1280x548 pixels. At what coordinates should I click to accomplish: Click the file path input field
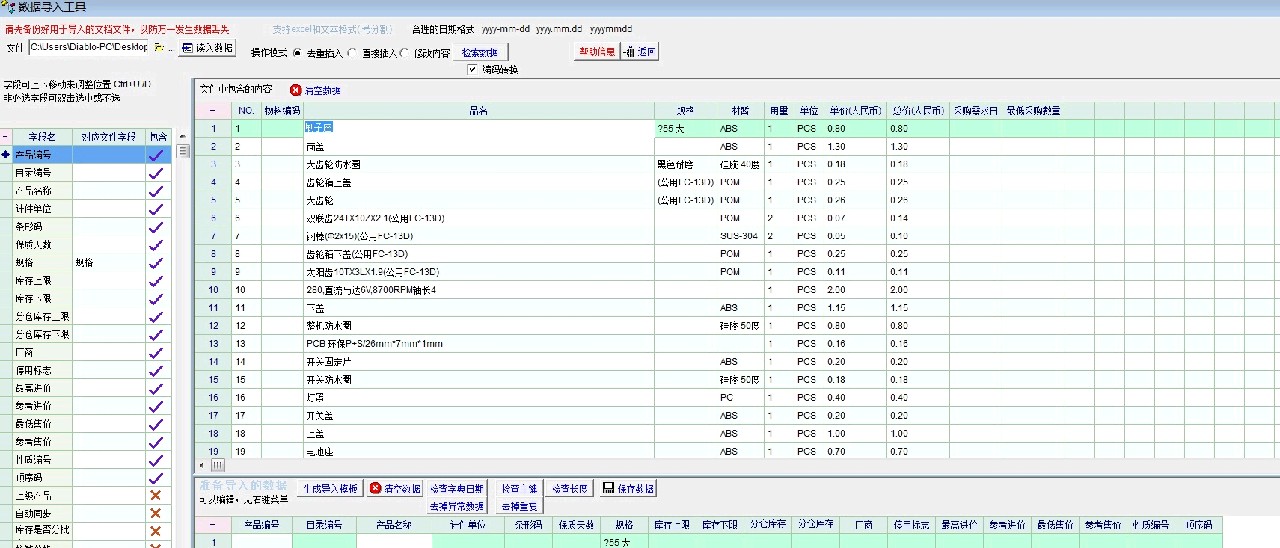88,47
